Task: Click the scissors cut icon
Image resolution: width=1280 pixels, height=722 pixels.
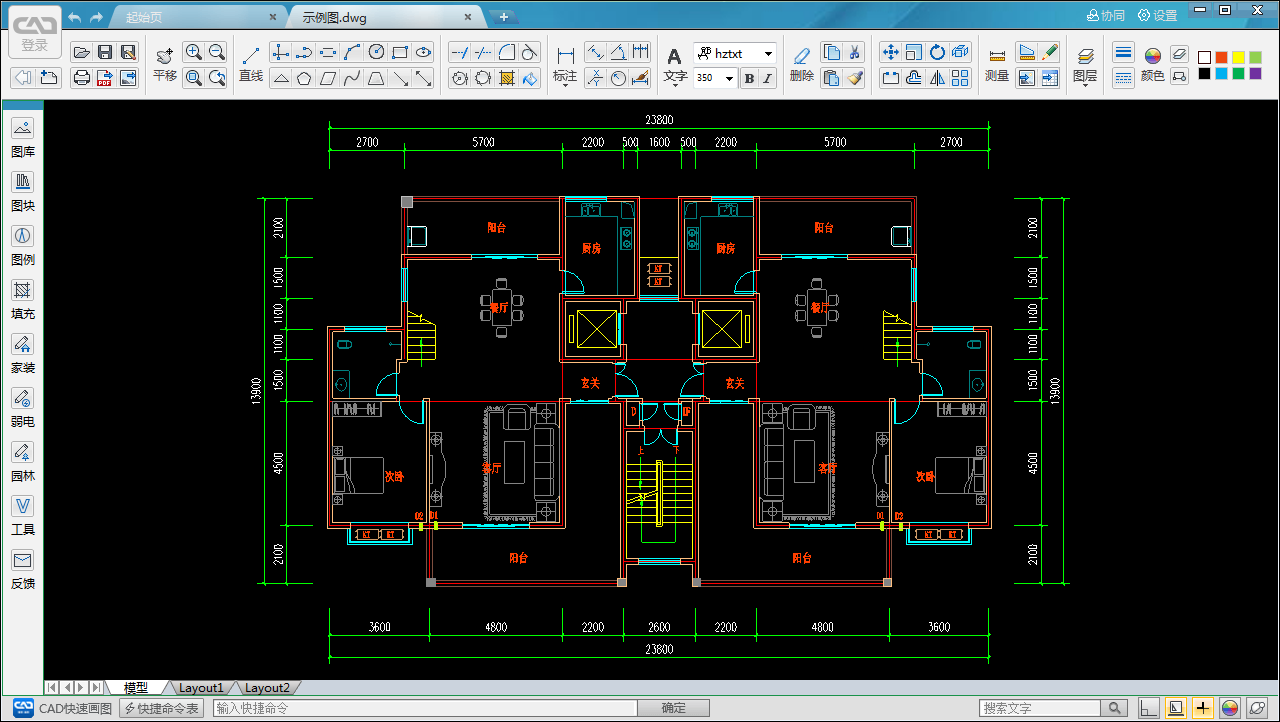Action: [x=854, y=52]
